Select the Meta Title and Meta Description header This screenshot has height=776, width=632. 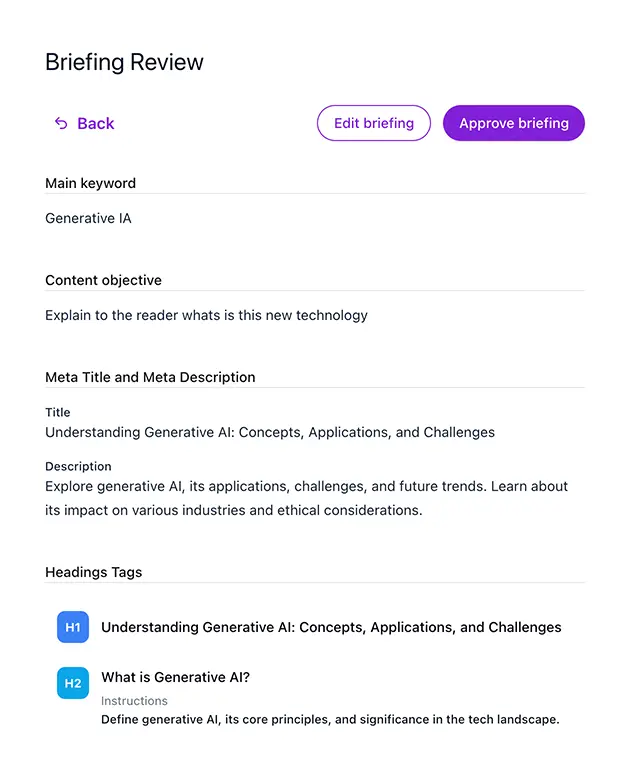[150, 377]
